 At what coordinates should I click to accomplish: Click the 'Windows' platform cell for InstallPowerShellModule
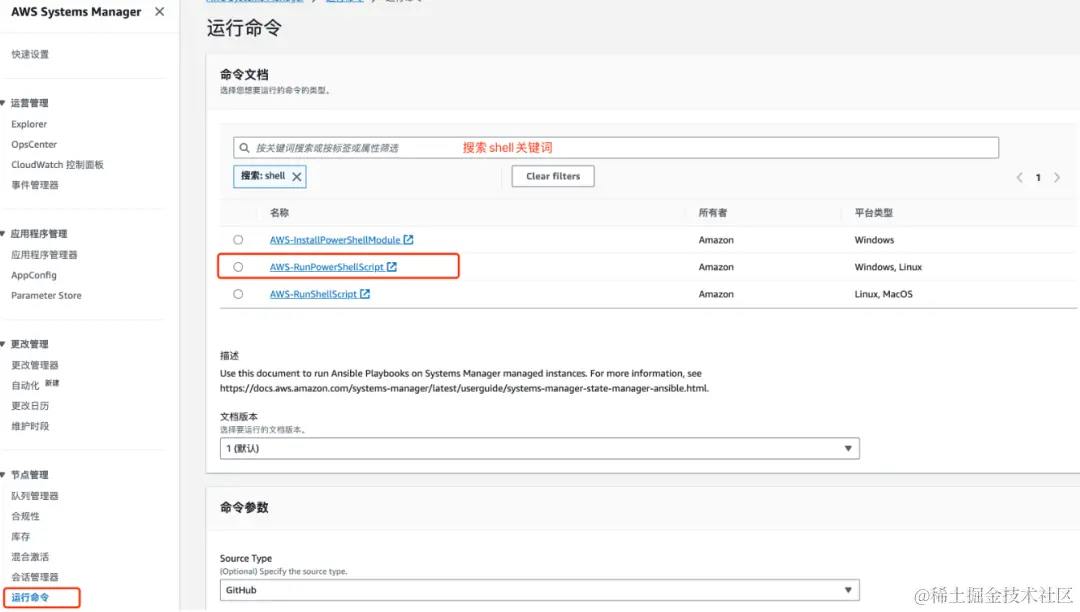875,240
